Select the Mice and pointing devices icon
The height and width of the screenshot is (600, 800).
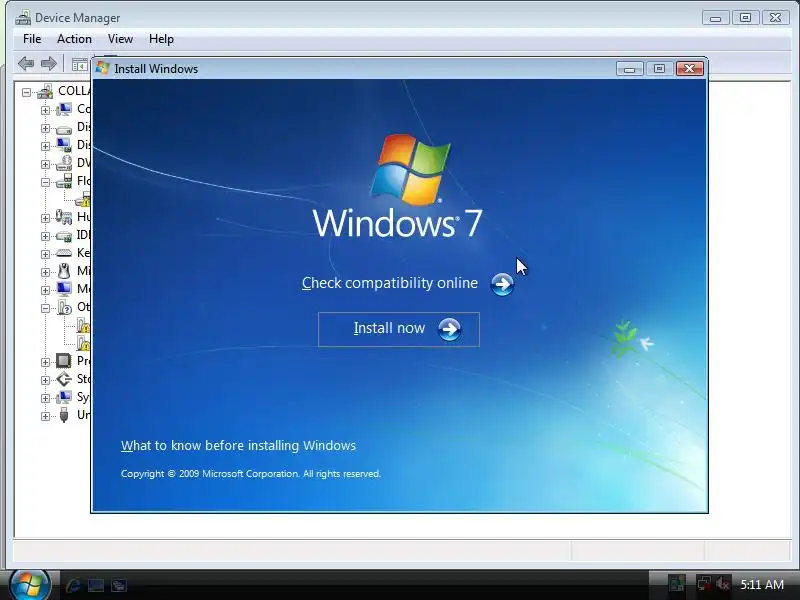[64, 271]
